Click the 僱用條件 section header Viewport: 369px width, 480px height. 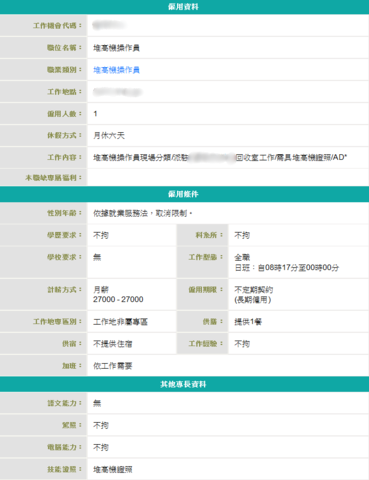click(x=183, y=194)
